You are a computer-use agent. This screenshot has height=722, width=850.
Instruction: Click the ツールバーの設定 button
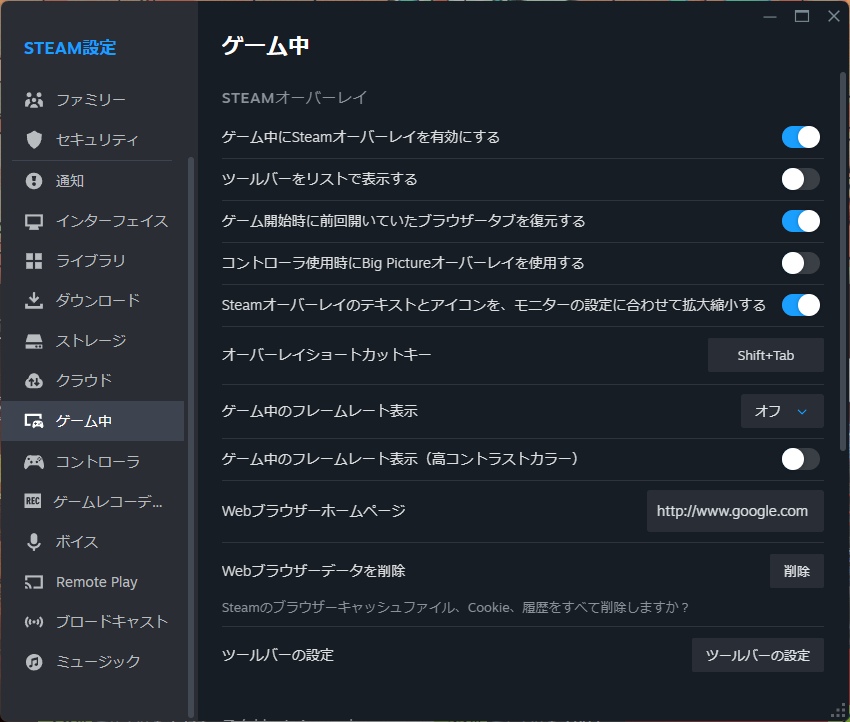click(x=757, y=655)
